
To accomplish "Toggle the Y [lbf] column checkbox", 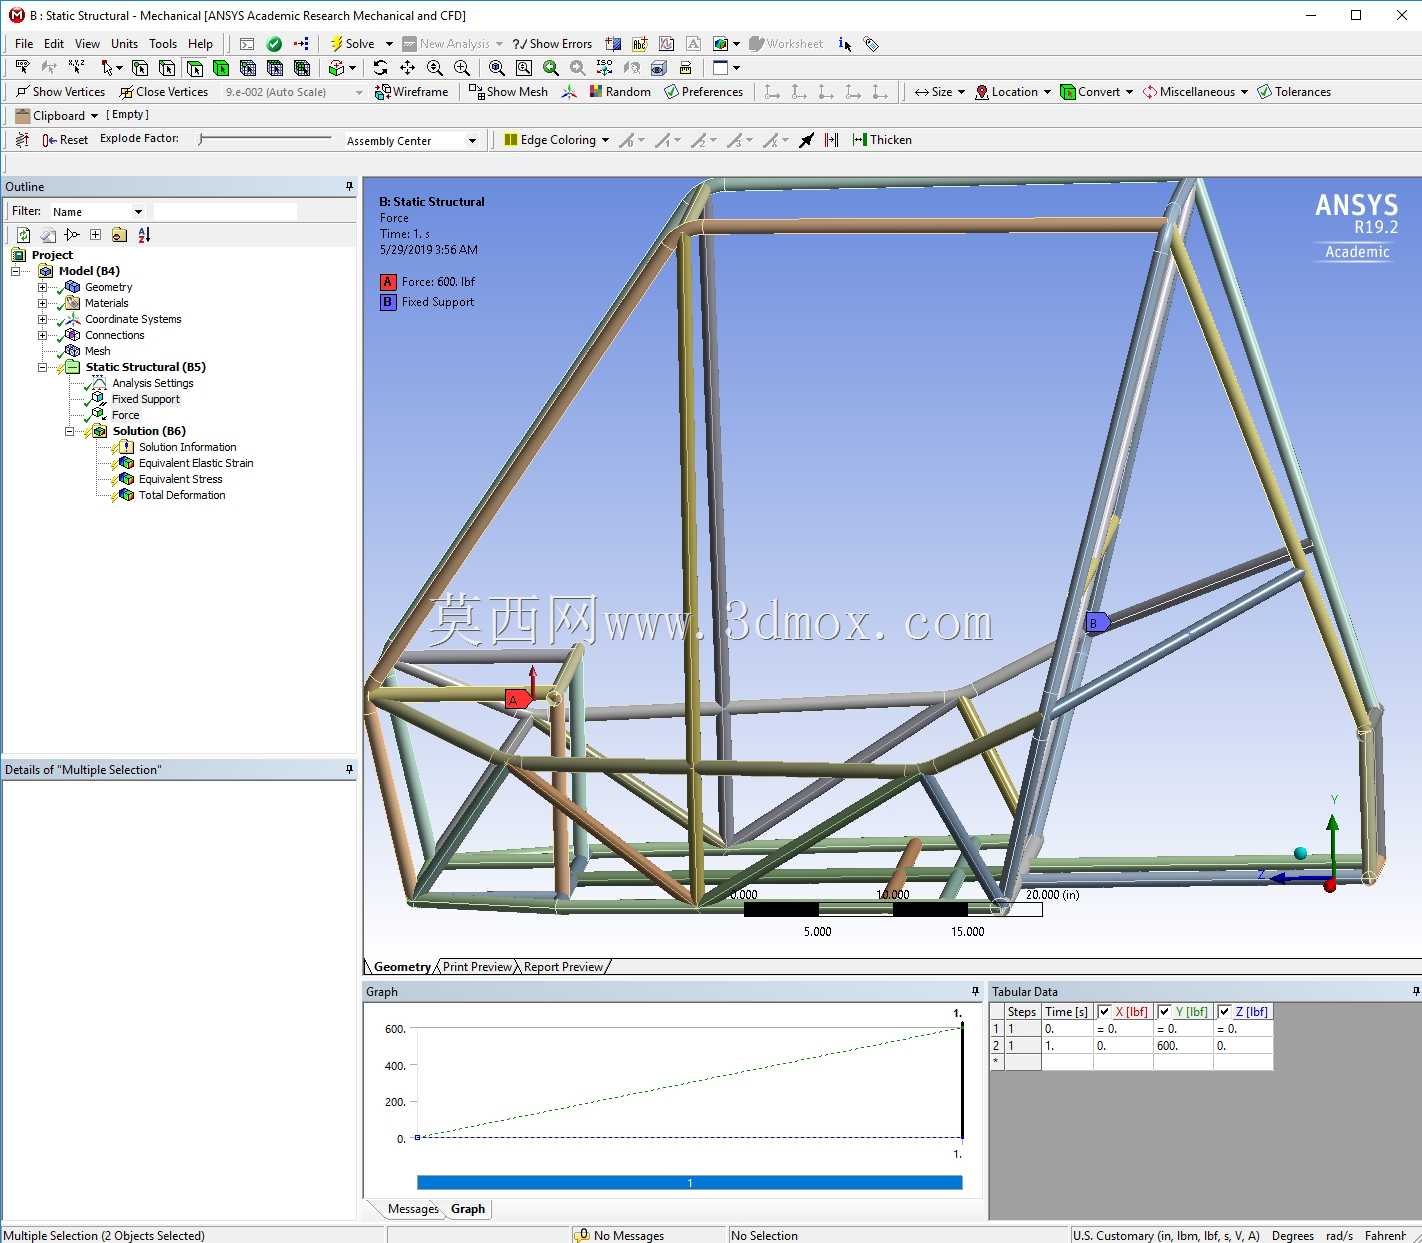I will point(1164,1012).
